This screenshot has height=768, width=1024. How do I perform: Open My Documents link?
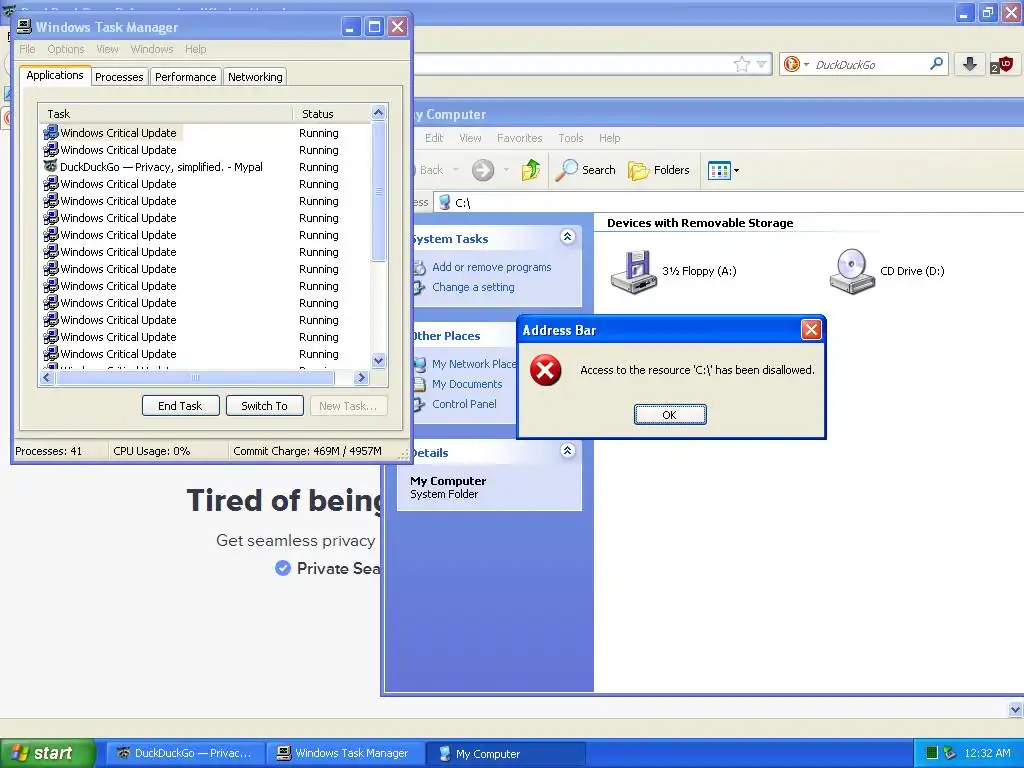tap(467, 384)
